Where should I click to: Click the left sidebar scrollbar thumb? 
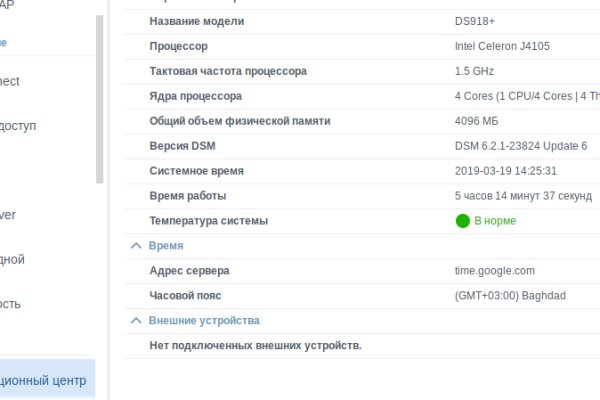(x=99, y=100)
